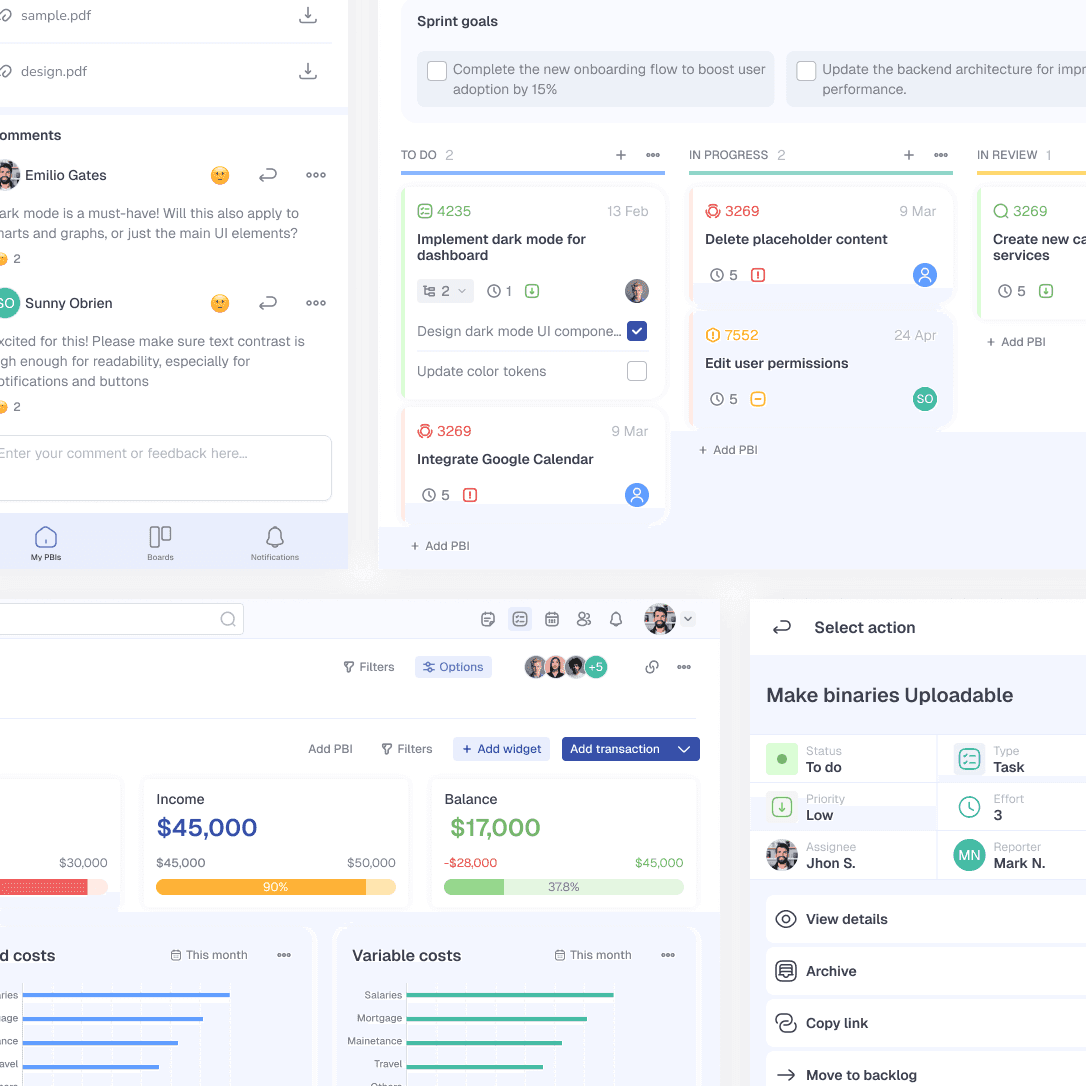1086x1086 pixels.
Task: Expand subtasks dropdown on card 4235
Action: pyautogui.click(x=445, y=291)
